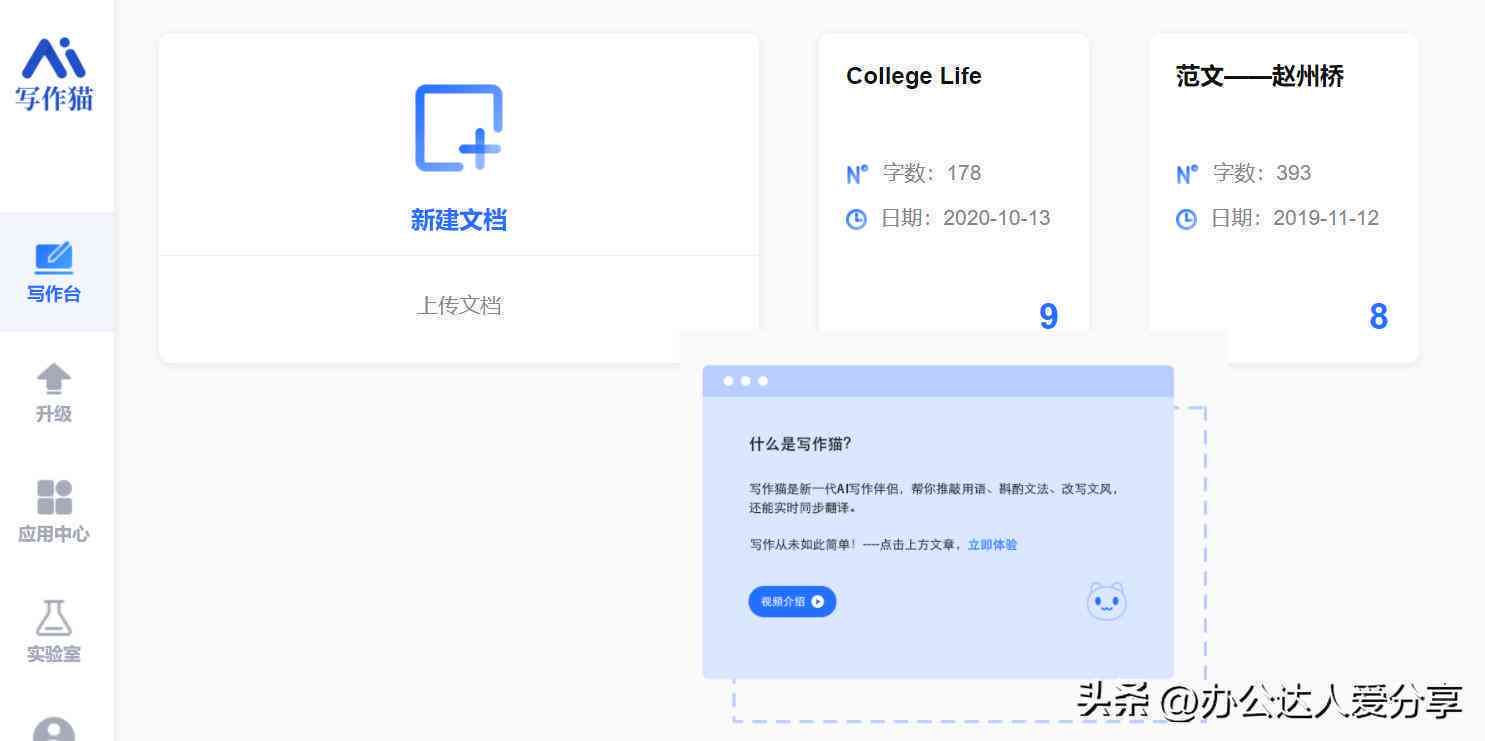Click the new document plus icon
Viewport: 1485px width, 741px height.
[x=459, y=128]
